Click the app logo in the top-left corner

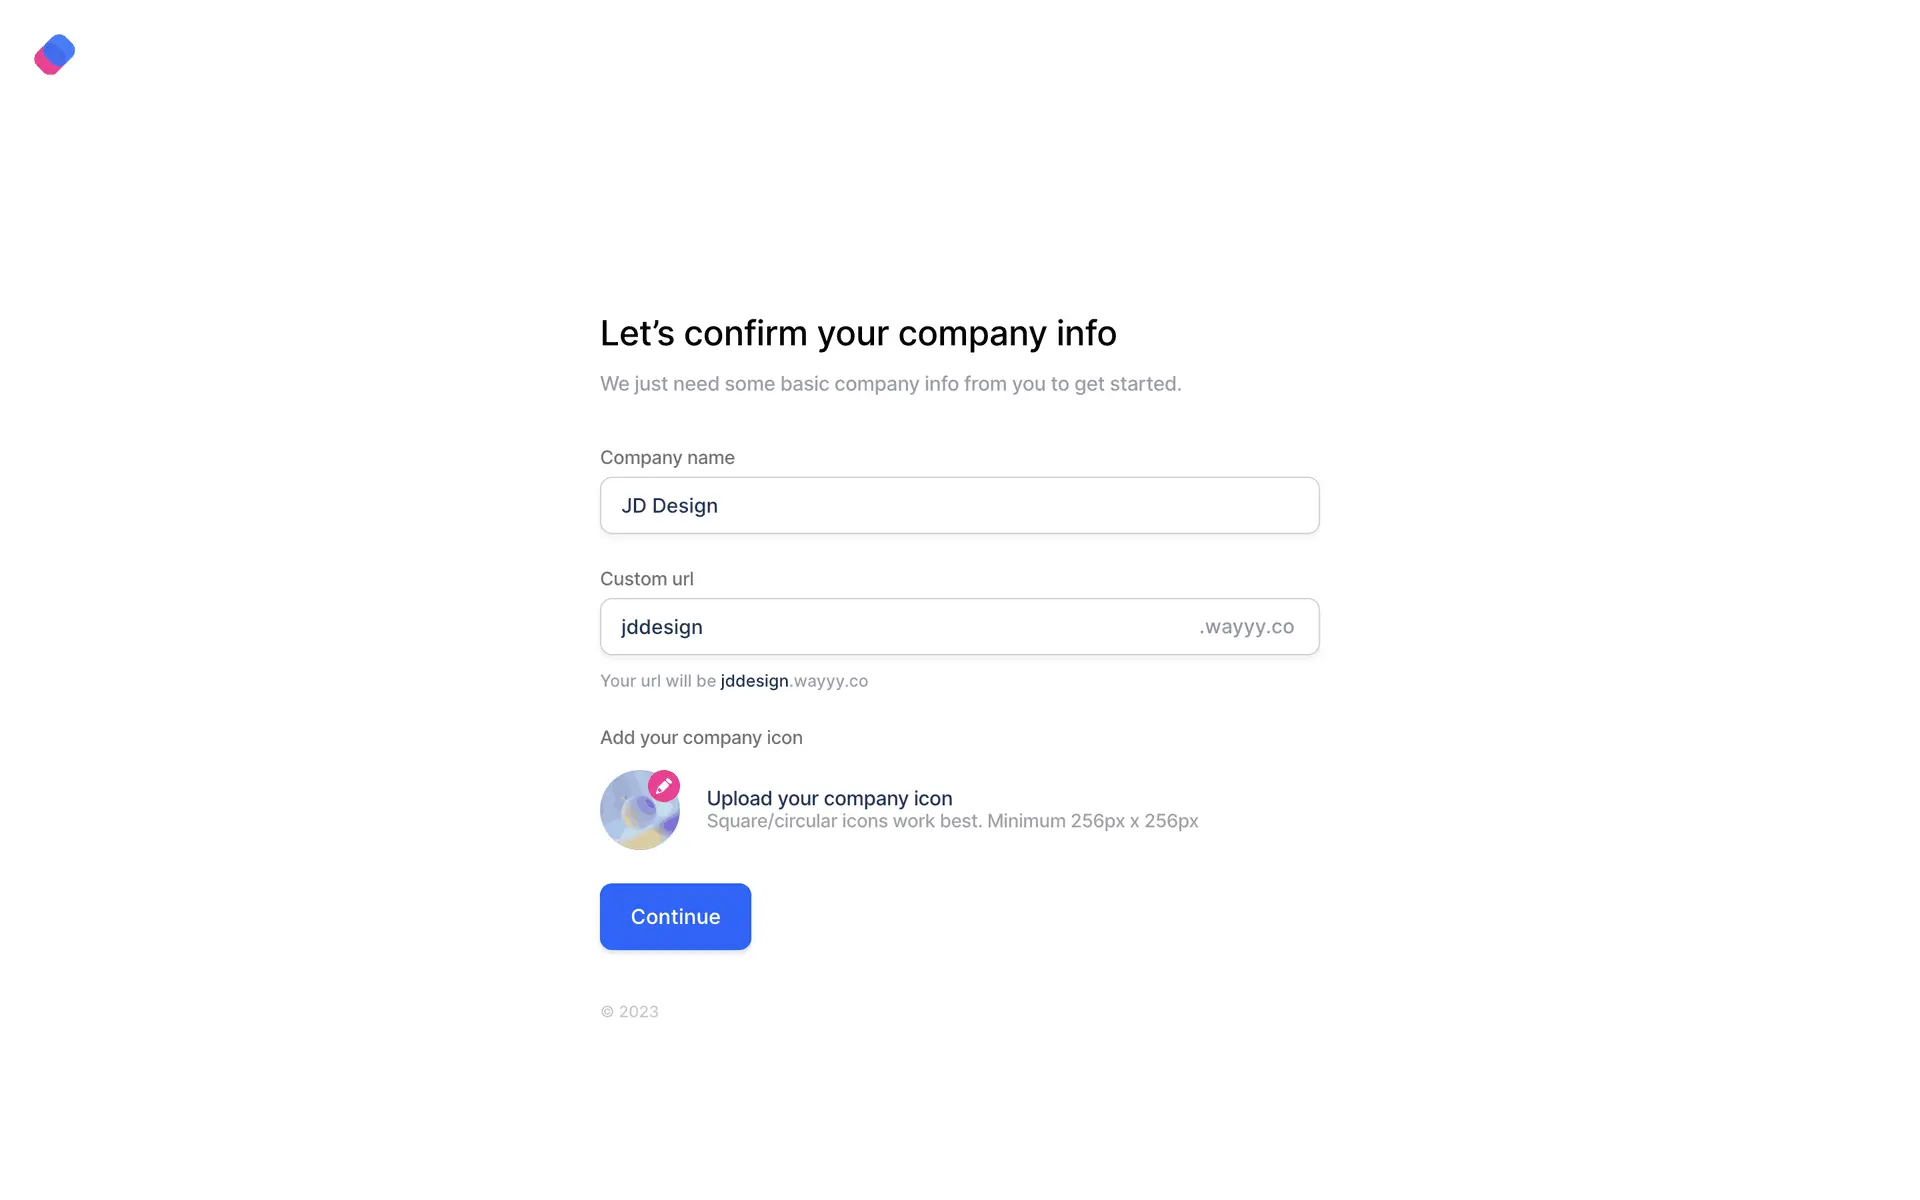click(55, 54)
